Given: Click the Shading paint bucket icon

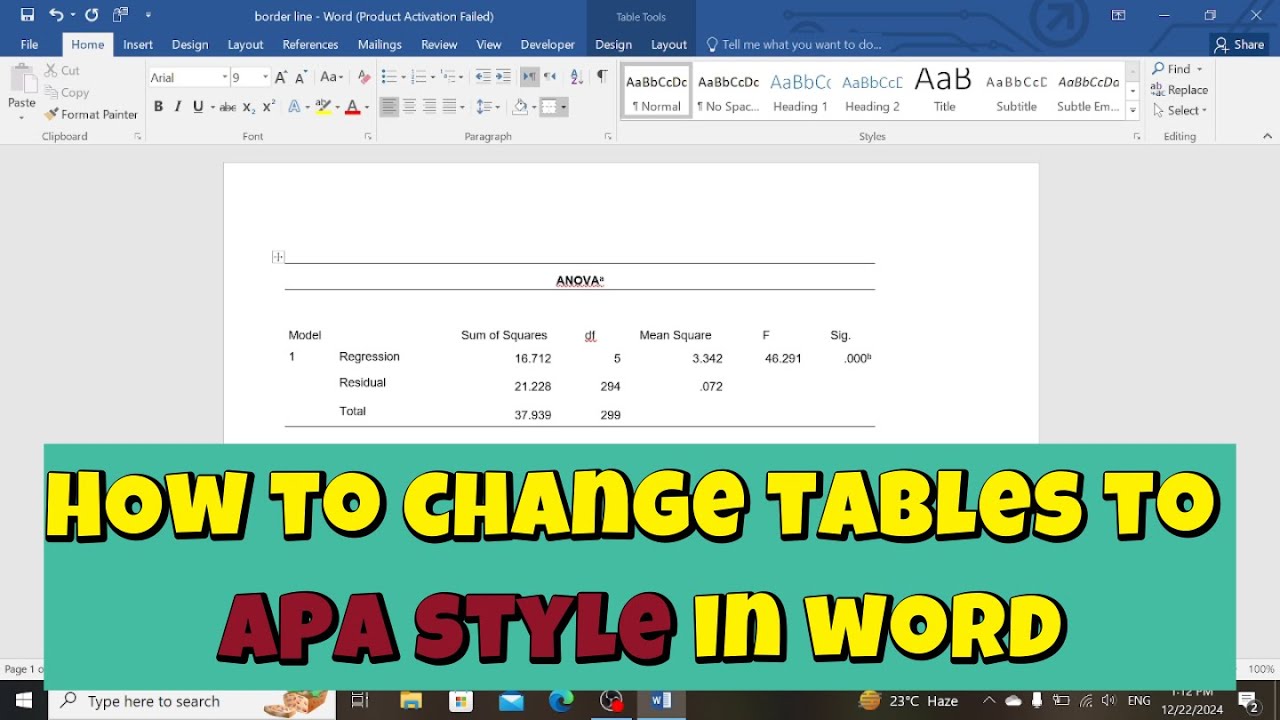Looking at the screenshot, I should tap(519, 107).
